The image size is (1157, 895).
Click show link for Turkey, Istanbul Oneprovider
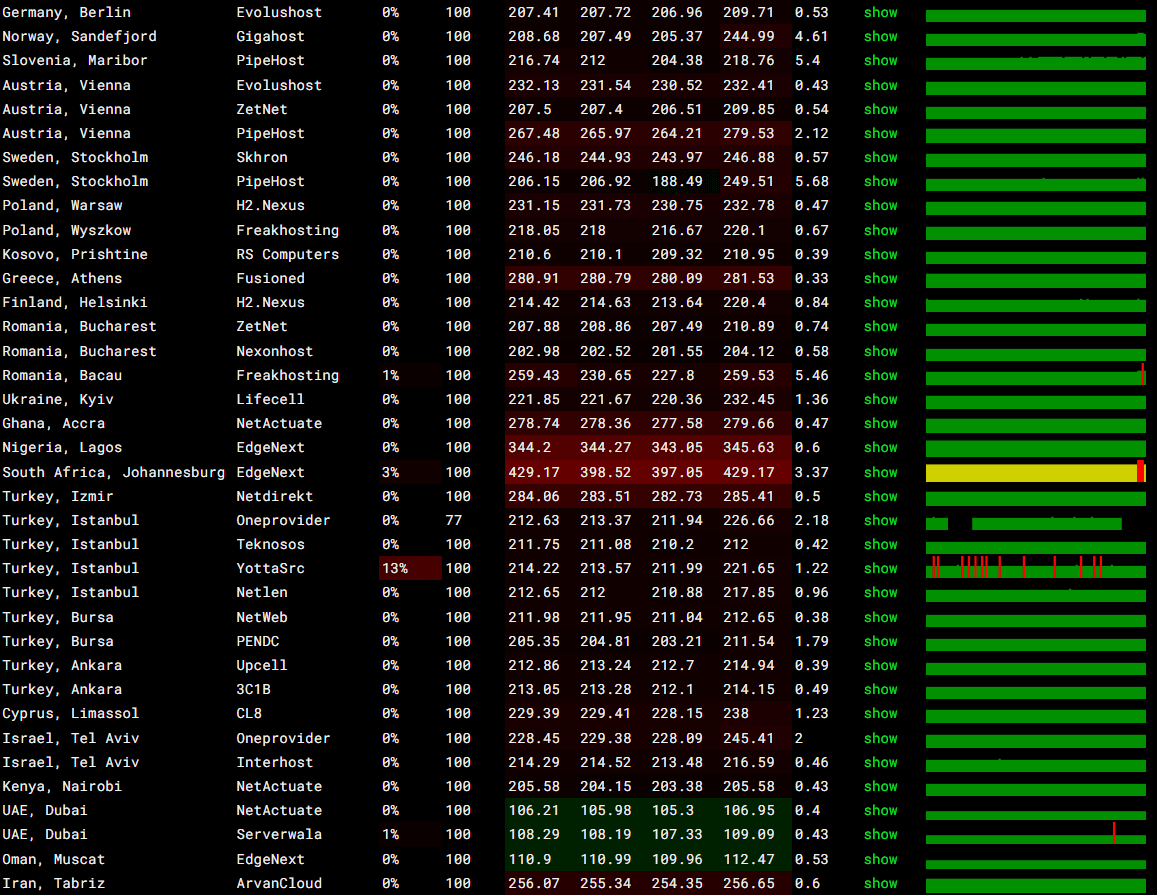click(x=880, y=520)
